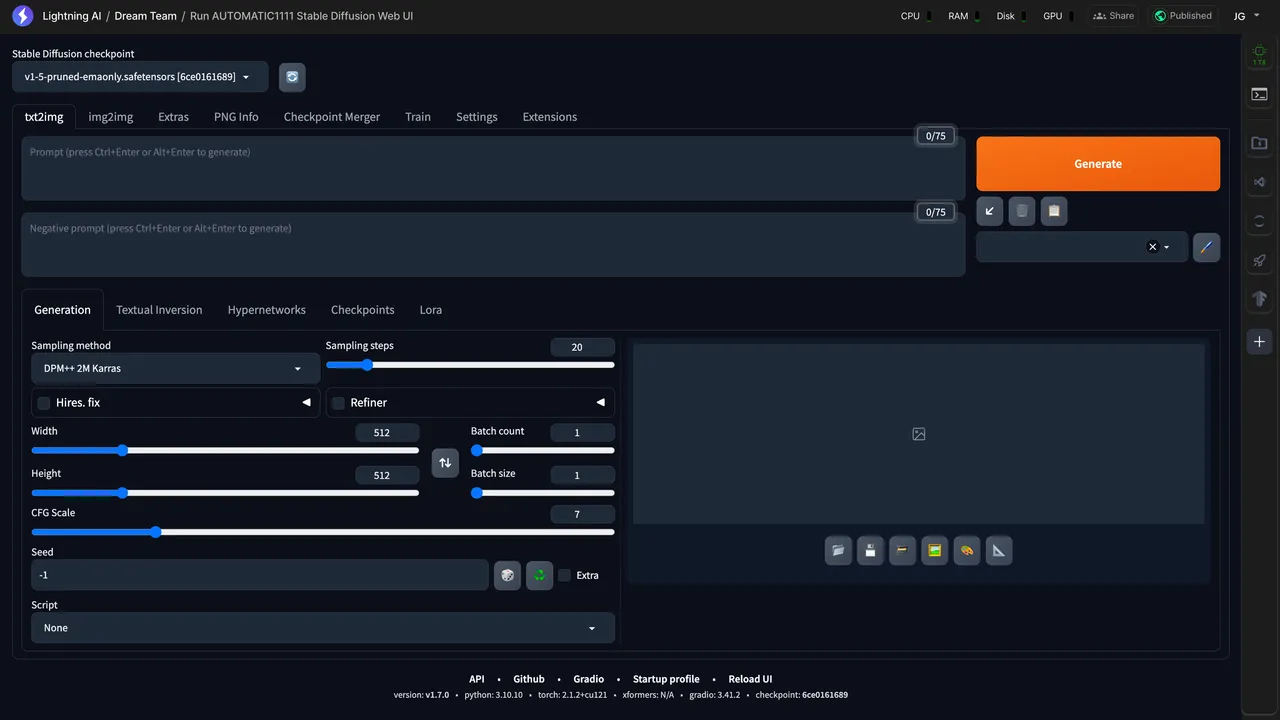
Task: Open the Checkpoint Merger tab
Action: (x=332, y=117)
